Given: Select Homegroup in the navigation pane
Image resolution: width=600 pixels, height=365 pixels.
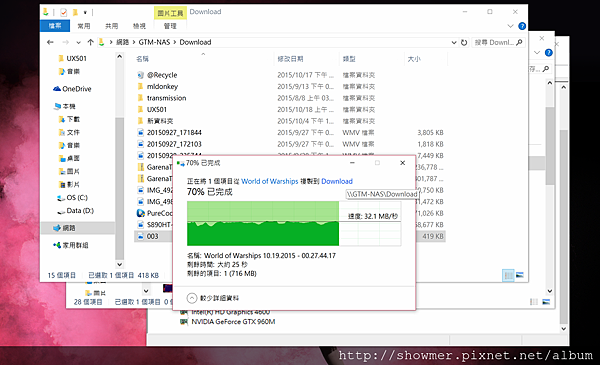Looking at the screenshot, I should [x=75, y=245].
